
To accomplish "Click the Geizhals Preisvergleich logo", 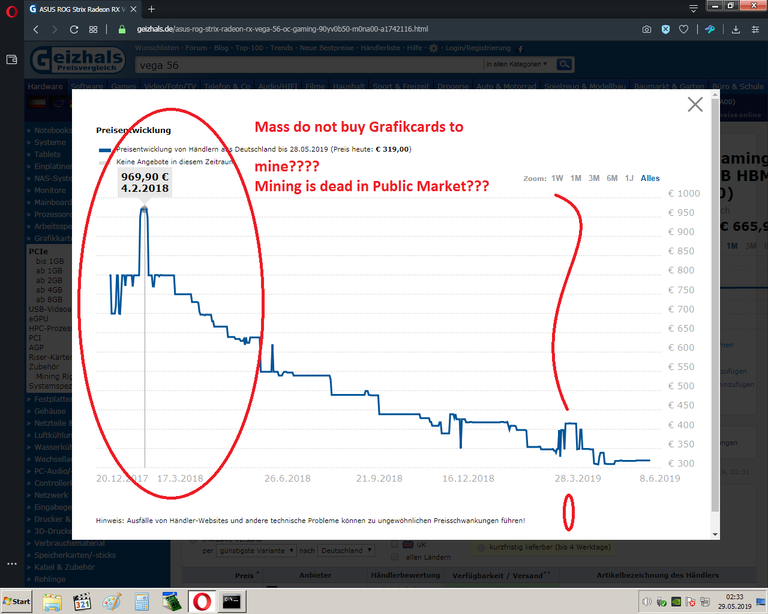I will coord(77,61).
